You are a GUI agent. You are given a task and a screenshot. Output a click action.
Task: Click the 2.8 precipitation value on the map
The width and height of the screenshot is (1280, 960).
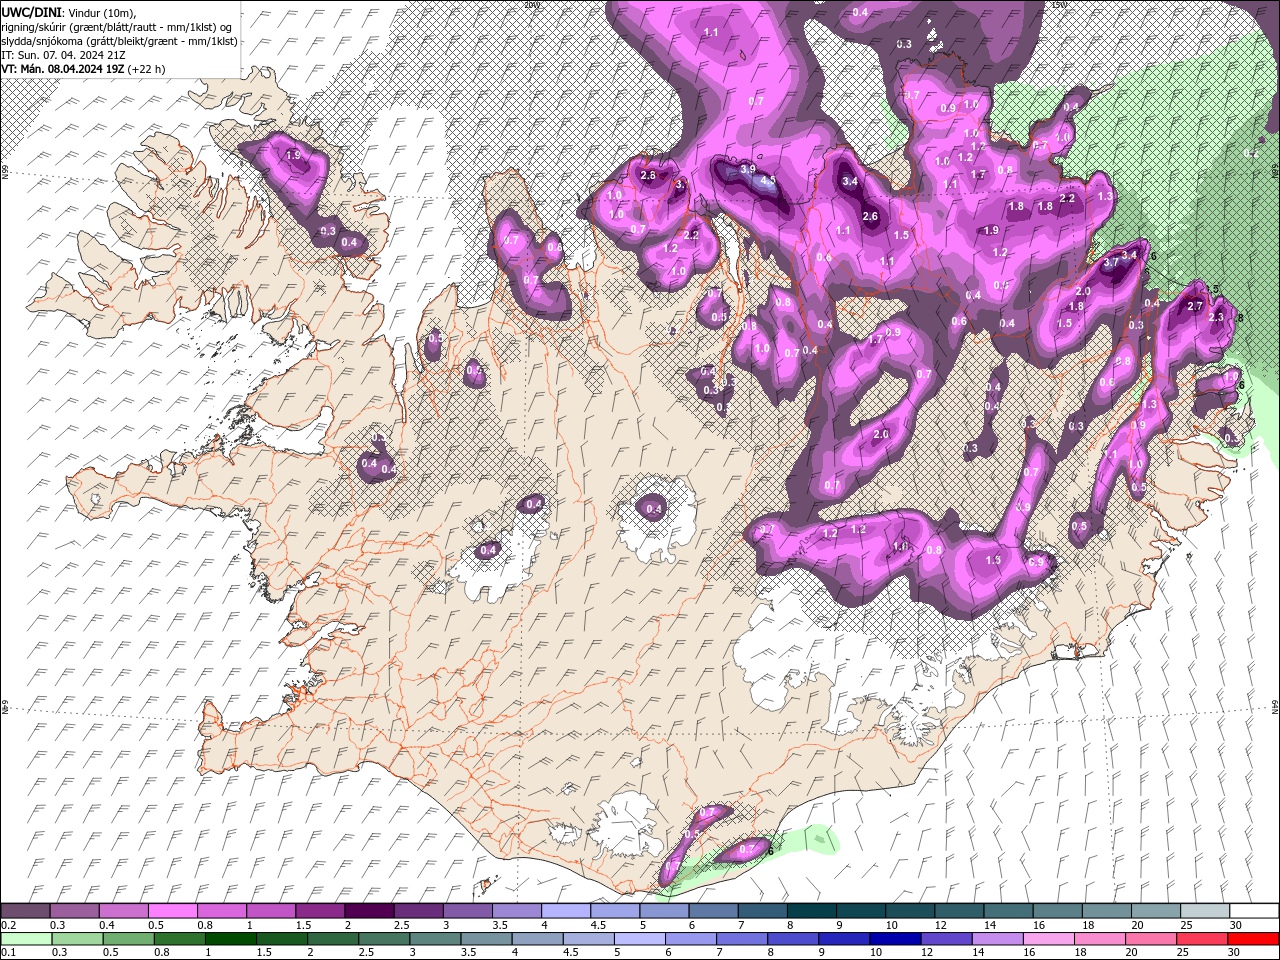(x=648, y=176)
